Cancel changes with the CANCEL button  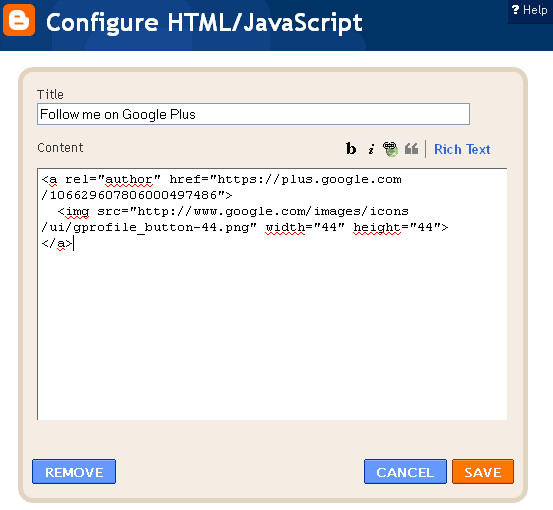[405, 472]
